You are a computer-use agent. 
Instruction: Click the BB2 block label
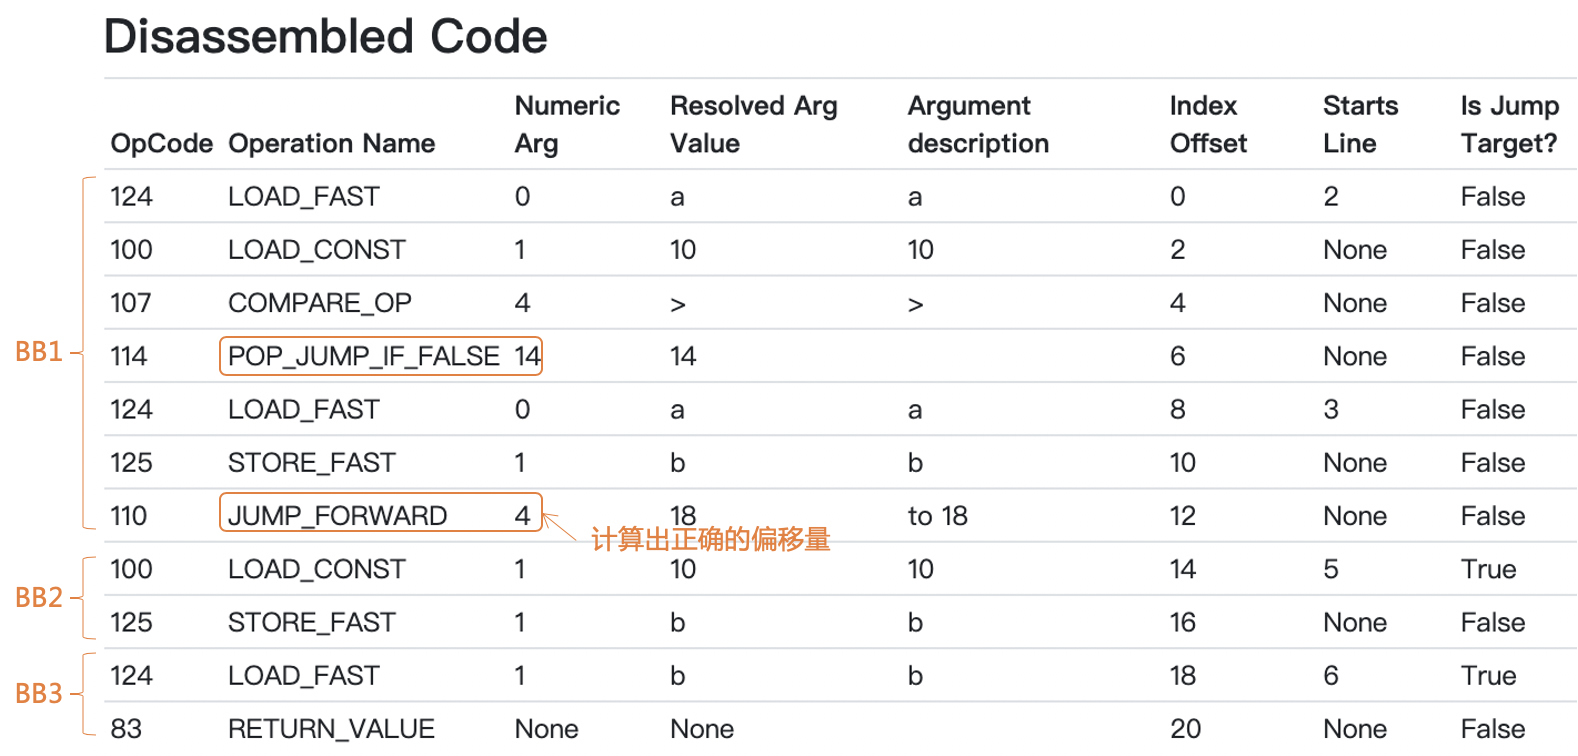coord(39,598)
